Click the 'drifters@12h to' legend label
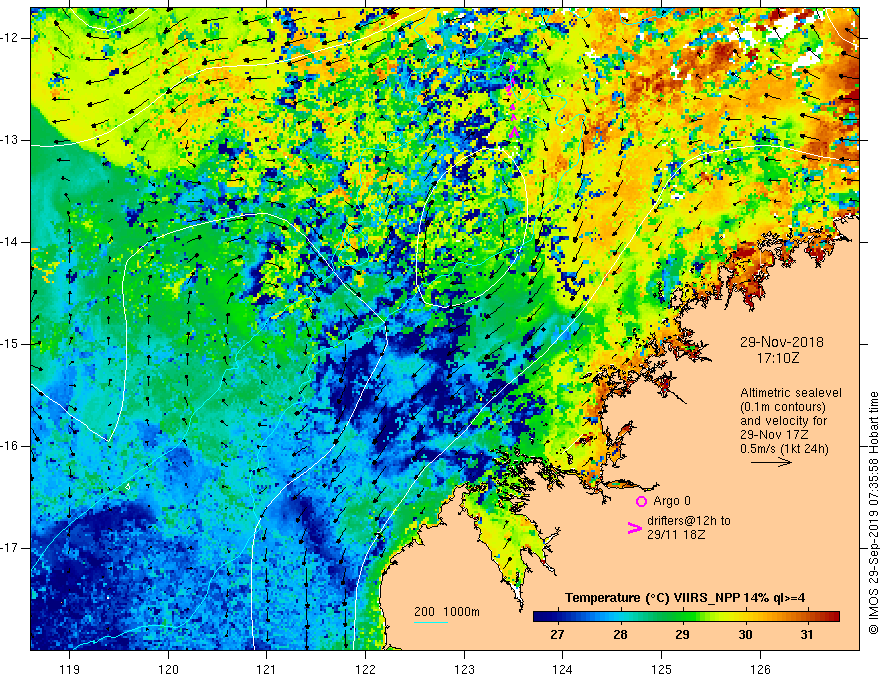This screenshot has height=680, width=880. click(689, 521)
